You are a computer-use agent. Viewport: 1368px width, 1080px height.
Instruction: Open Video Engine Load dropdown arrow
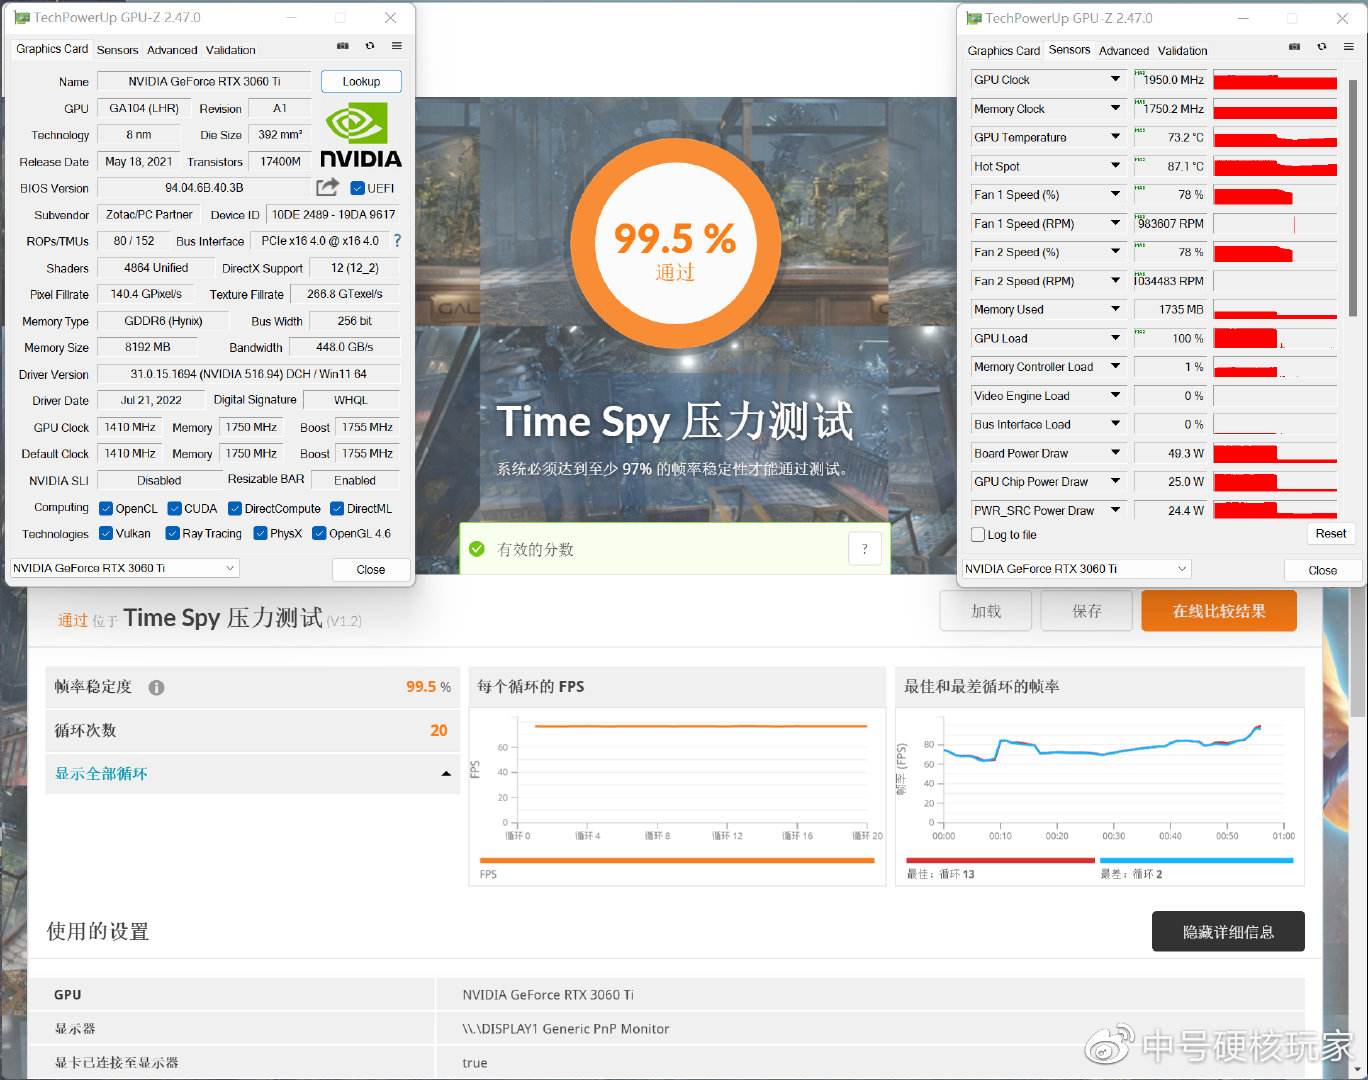click(x=1115, y=395)
